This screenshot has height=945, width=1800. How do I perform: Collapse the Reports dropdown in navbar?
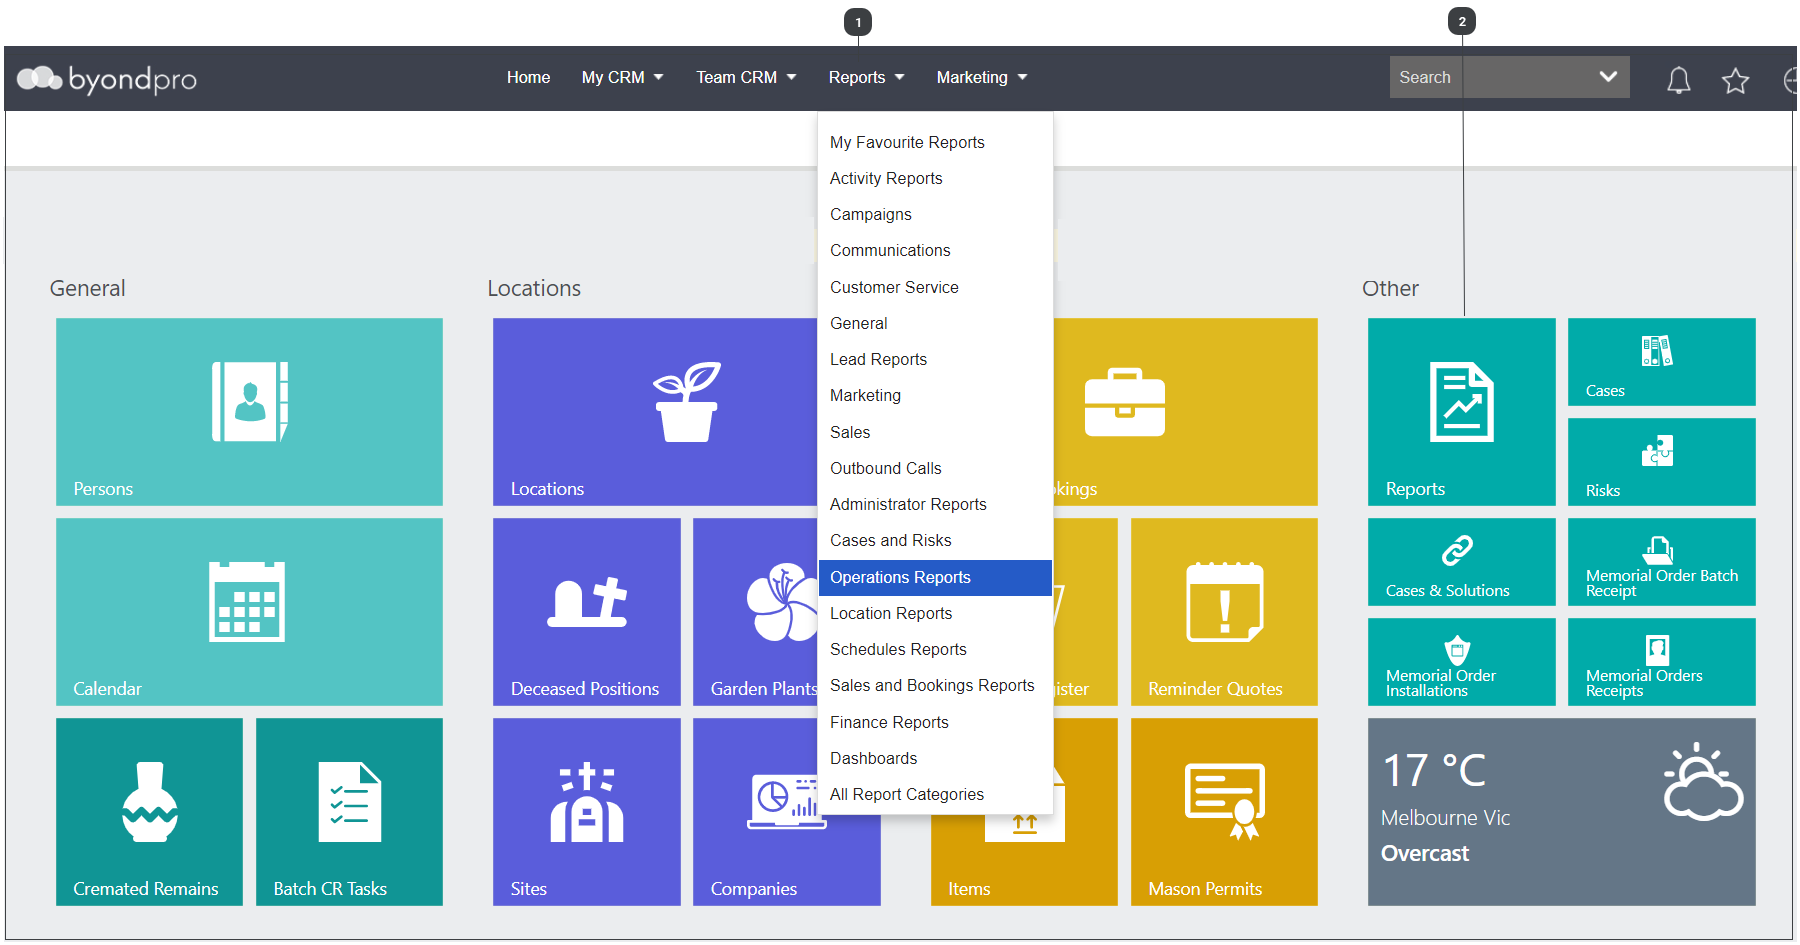click(866, 77)
